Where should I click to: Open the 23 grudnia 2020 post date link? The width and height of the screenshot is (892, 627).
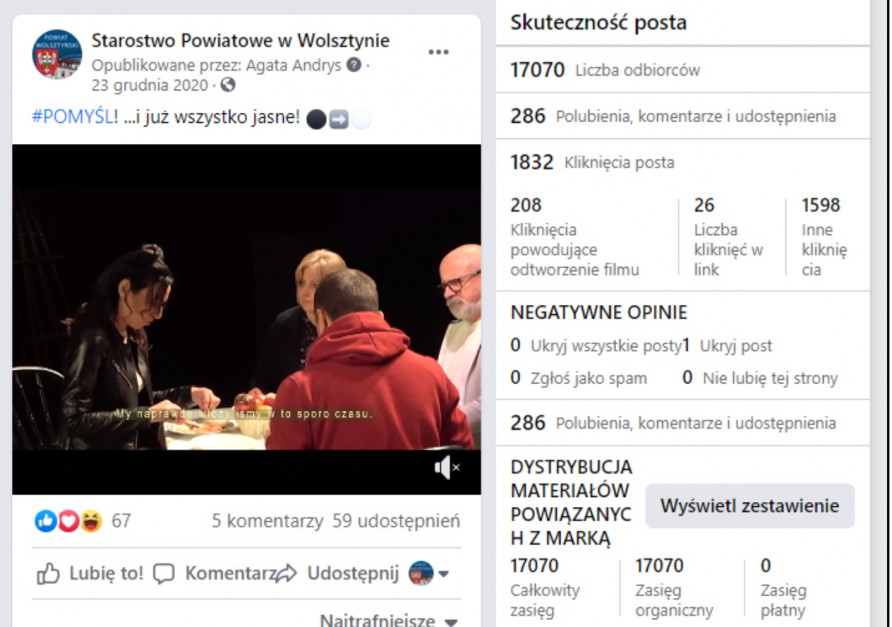coord(150,85)
